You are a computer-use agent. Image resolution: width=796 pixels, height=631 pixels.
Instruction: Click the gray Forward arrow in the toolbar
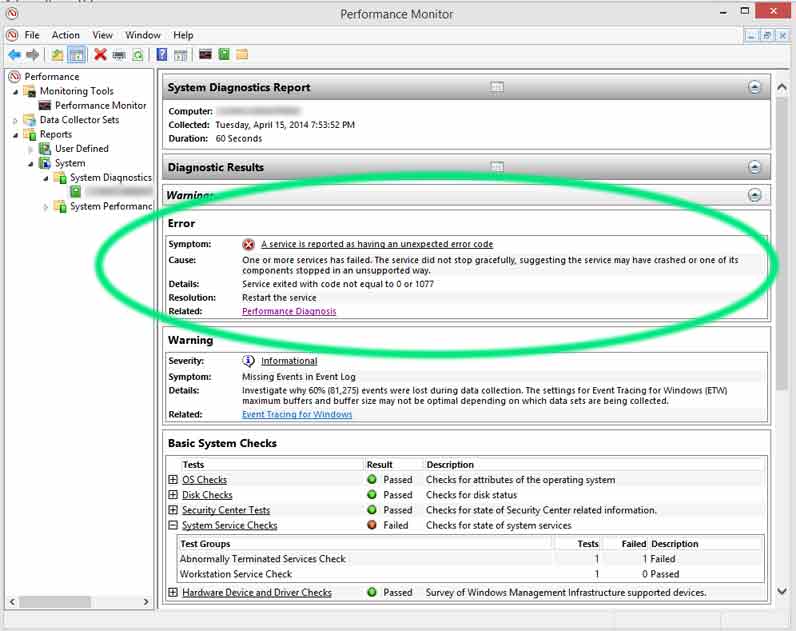32,55
